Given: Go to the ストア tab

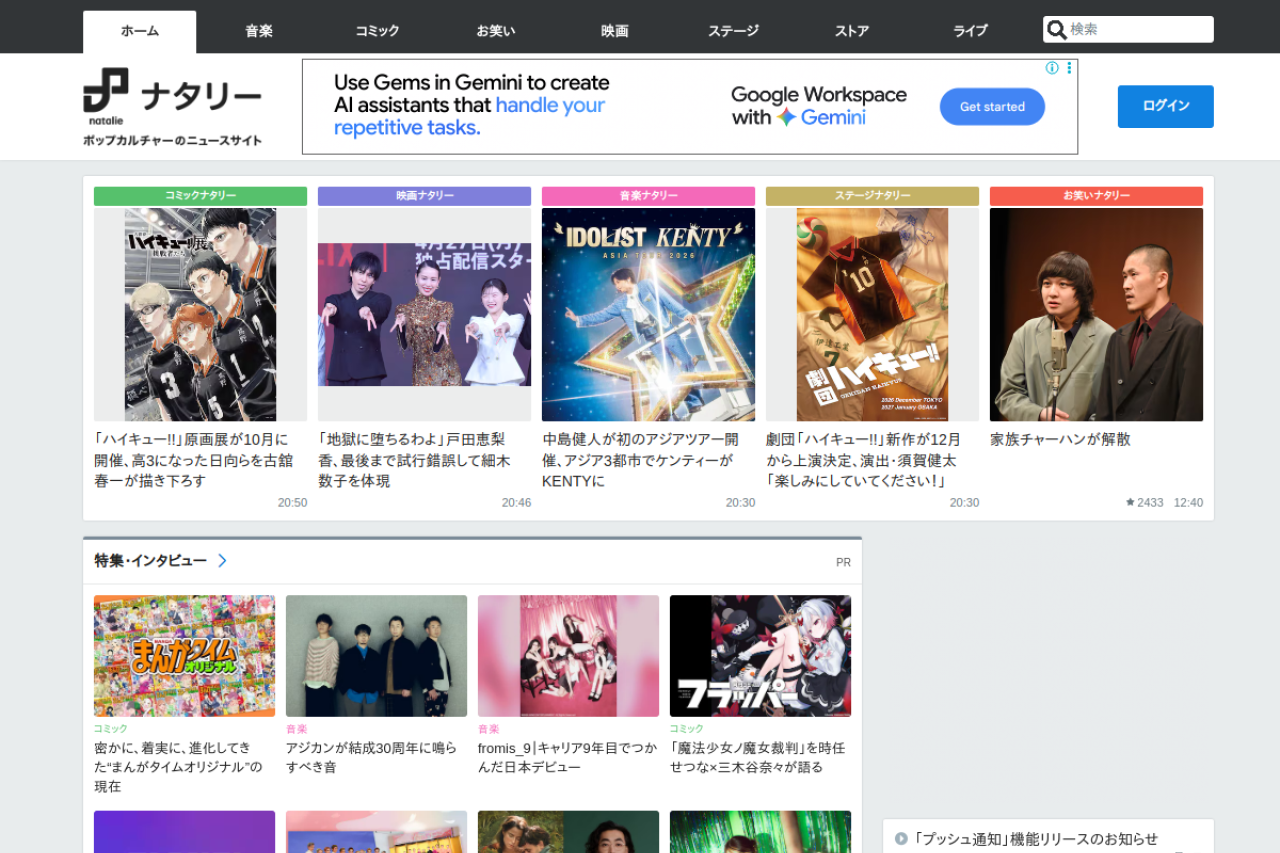Looking at the screenshot, I should click(x=852, y=31).
